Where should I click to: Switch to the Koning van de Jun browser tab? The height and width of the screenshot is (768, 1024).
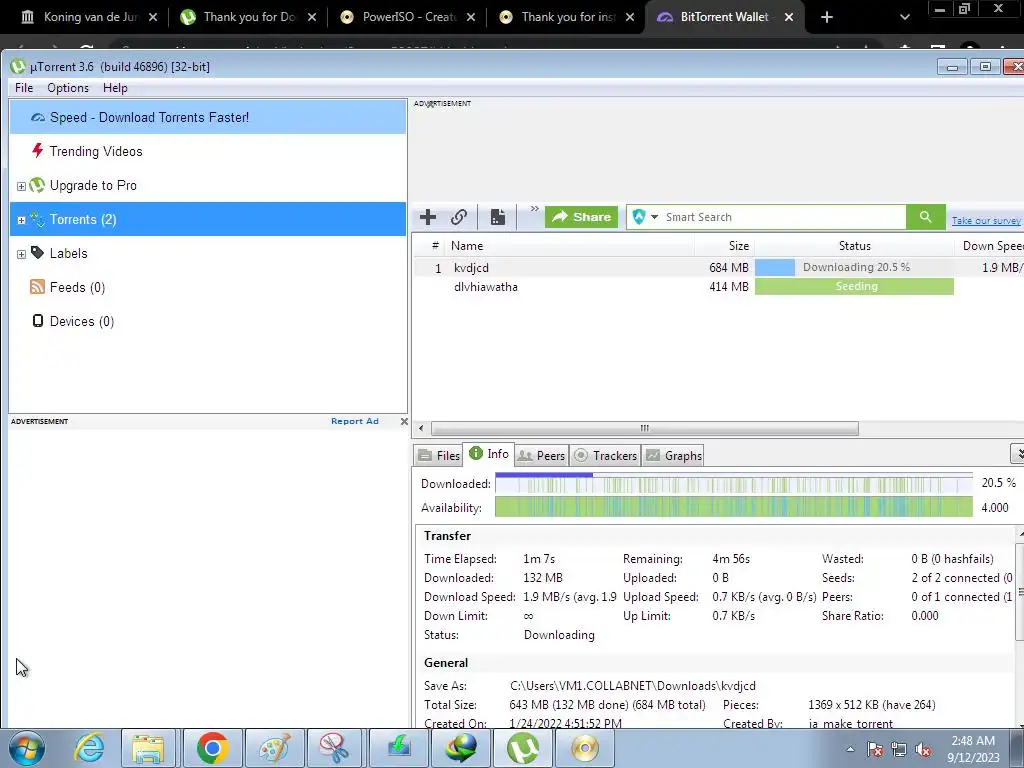pos(88,17)
